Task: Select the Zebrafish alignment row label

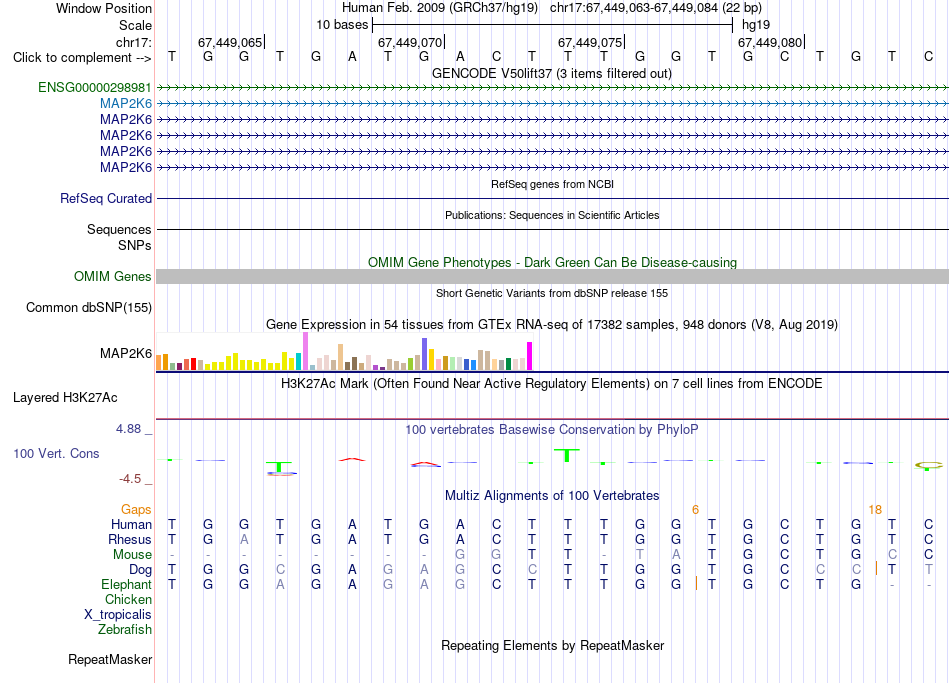Action: point(125,630)
